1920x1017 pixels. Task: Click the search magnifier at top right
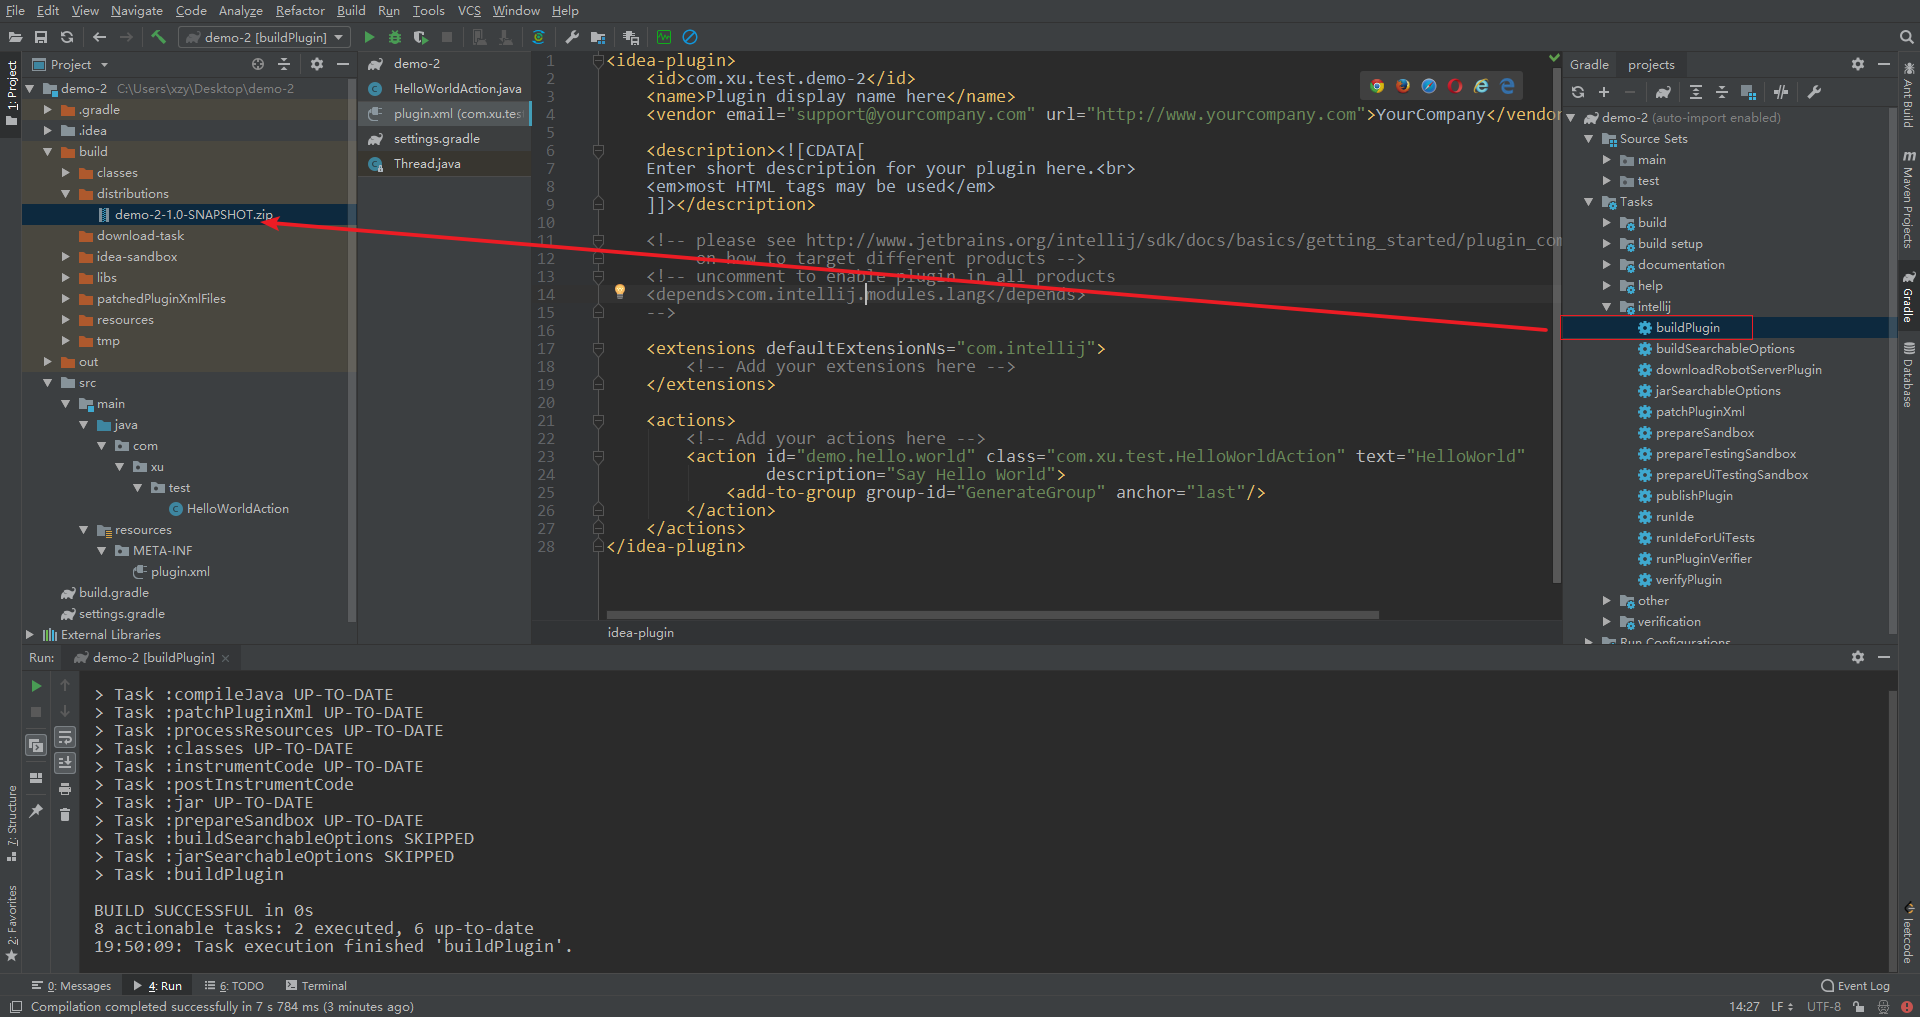[x=1906, y=37]
